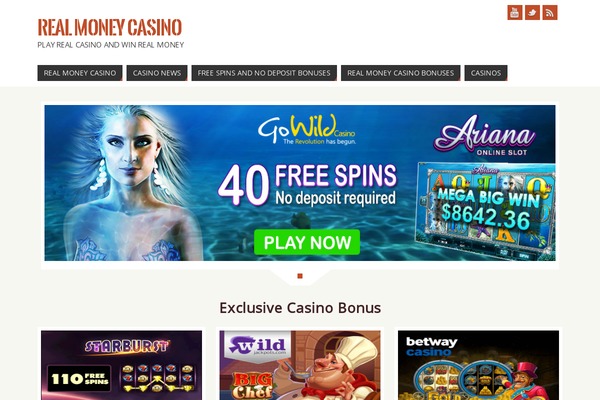600x400 pixels.
Task: Open the RSS feed icon
Action: tap(550, 13)
